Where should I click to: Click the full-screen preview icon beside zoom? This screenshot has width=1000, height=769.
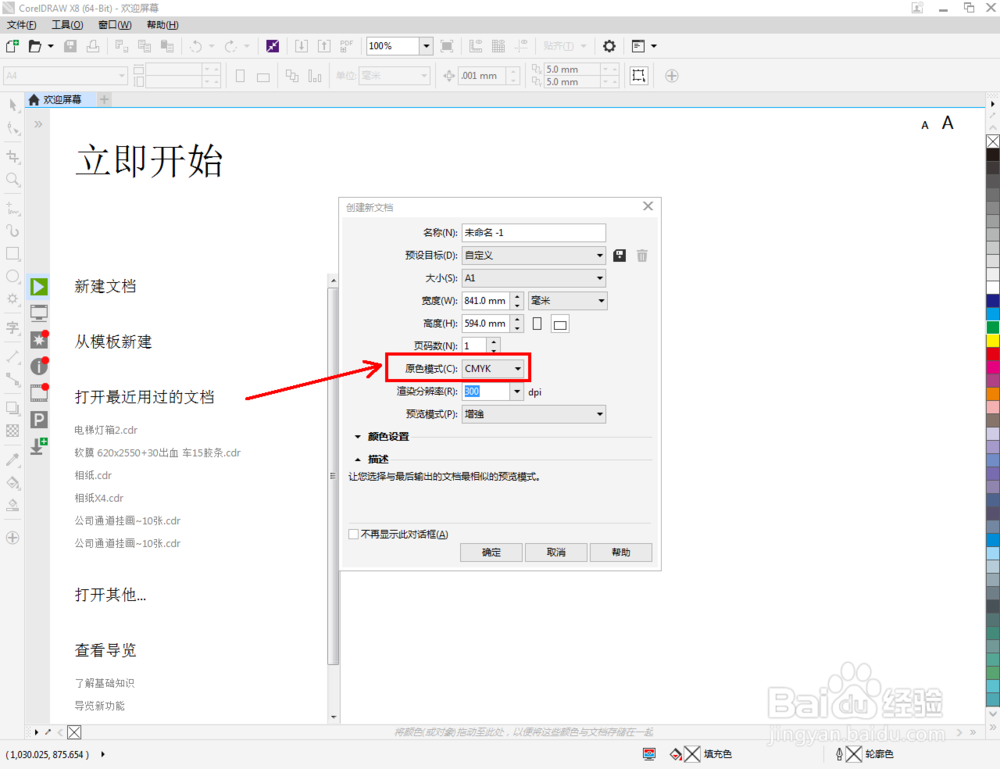447,46
